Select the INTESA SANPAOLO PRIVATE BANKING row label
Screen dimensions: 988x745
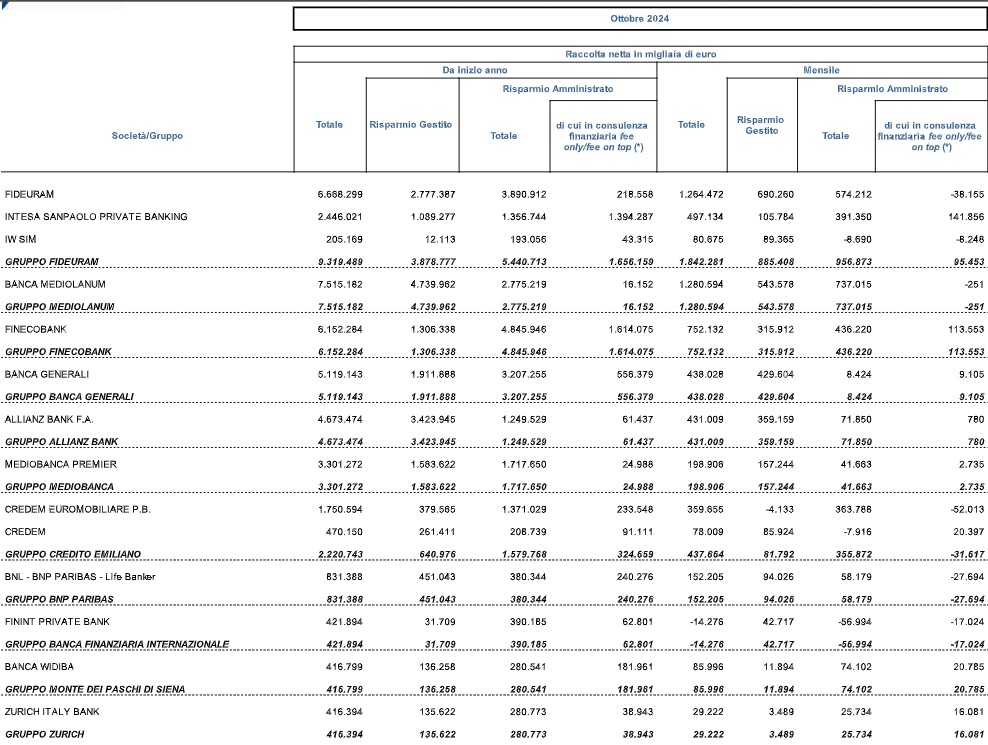(x=96, y=217)
